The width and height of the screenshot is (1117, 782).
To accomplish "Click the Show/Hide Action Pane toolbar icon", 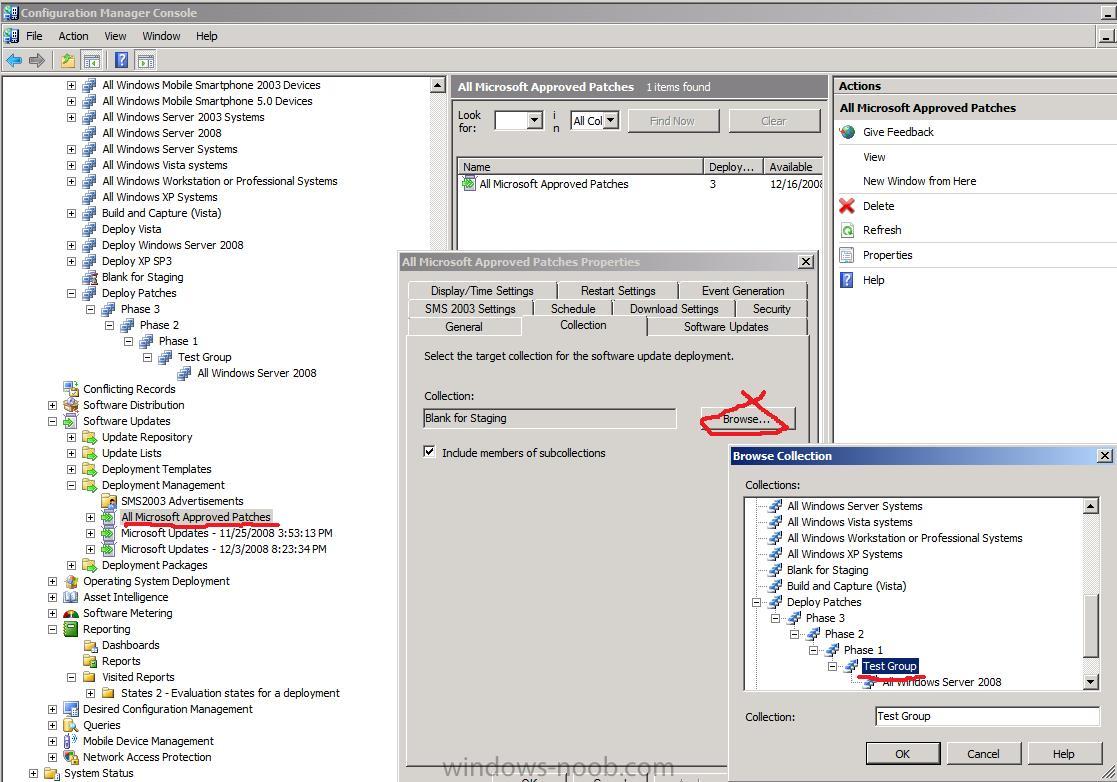I will pyautogui.click(x=146, y=61).
